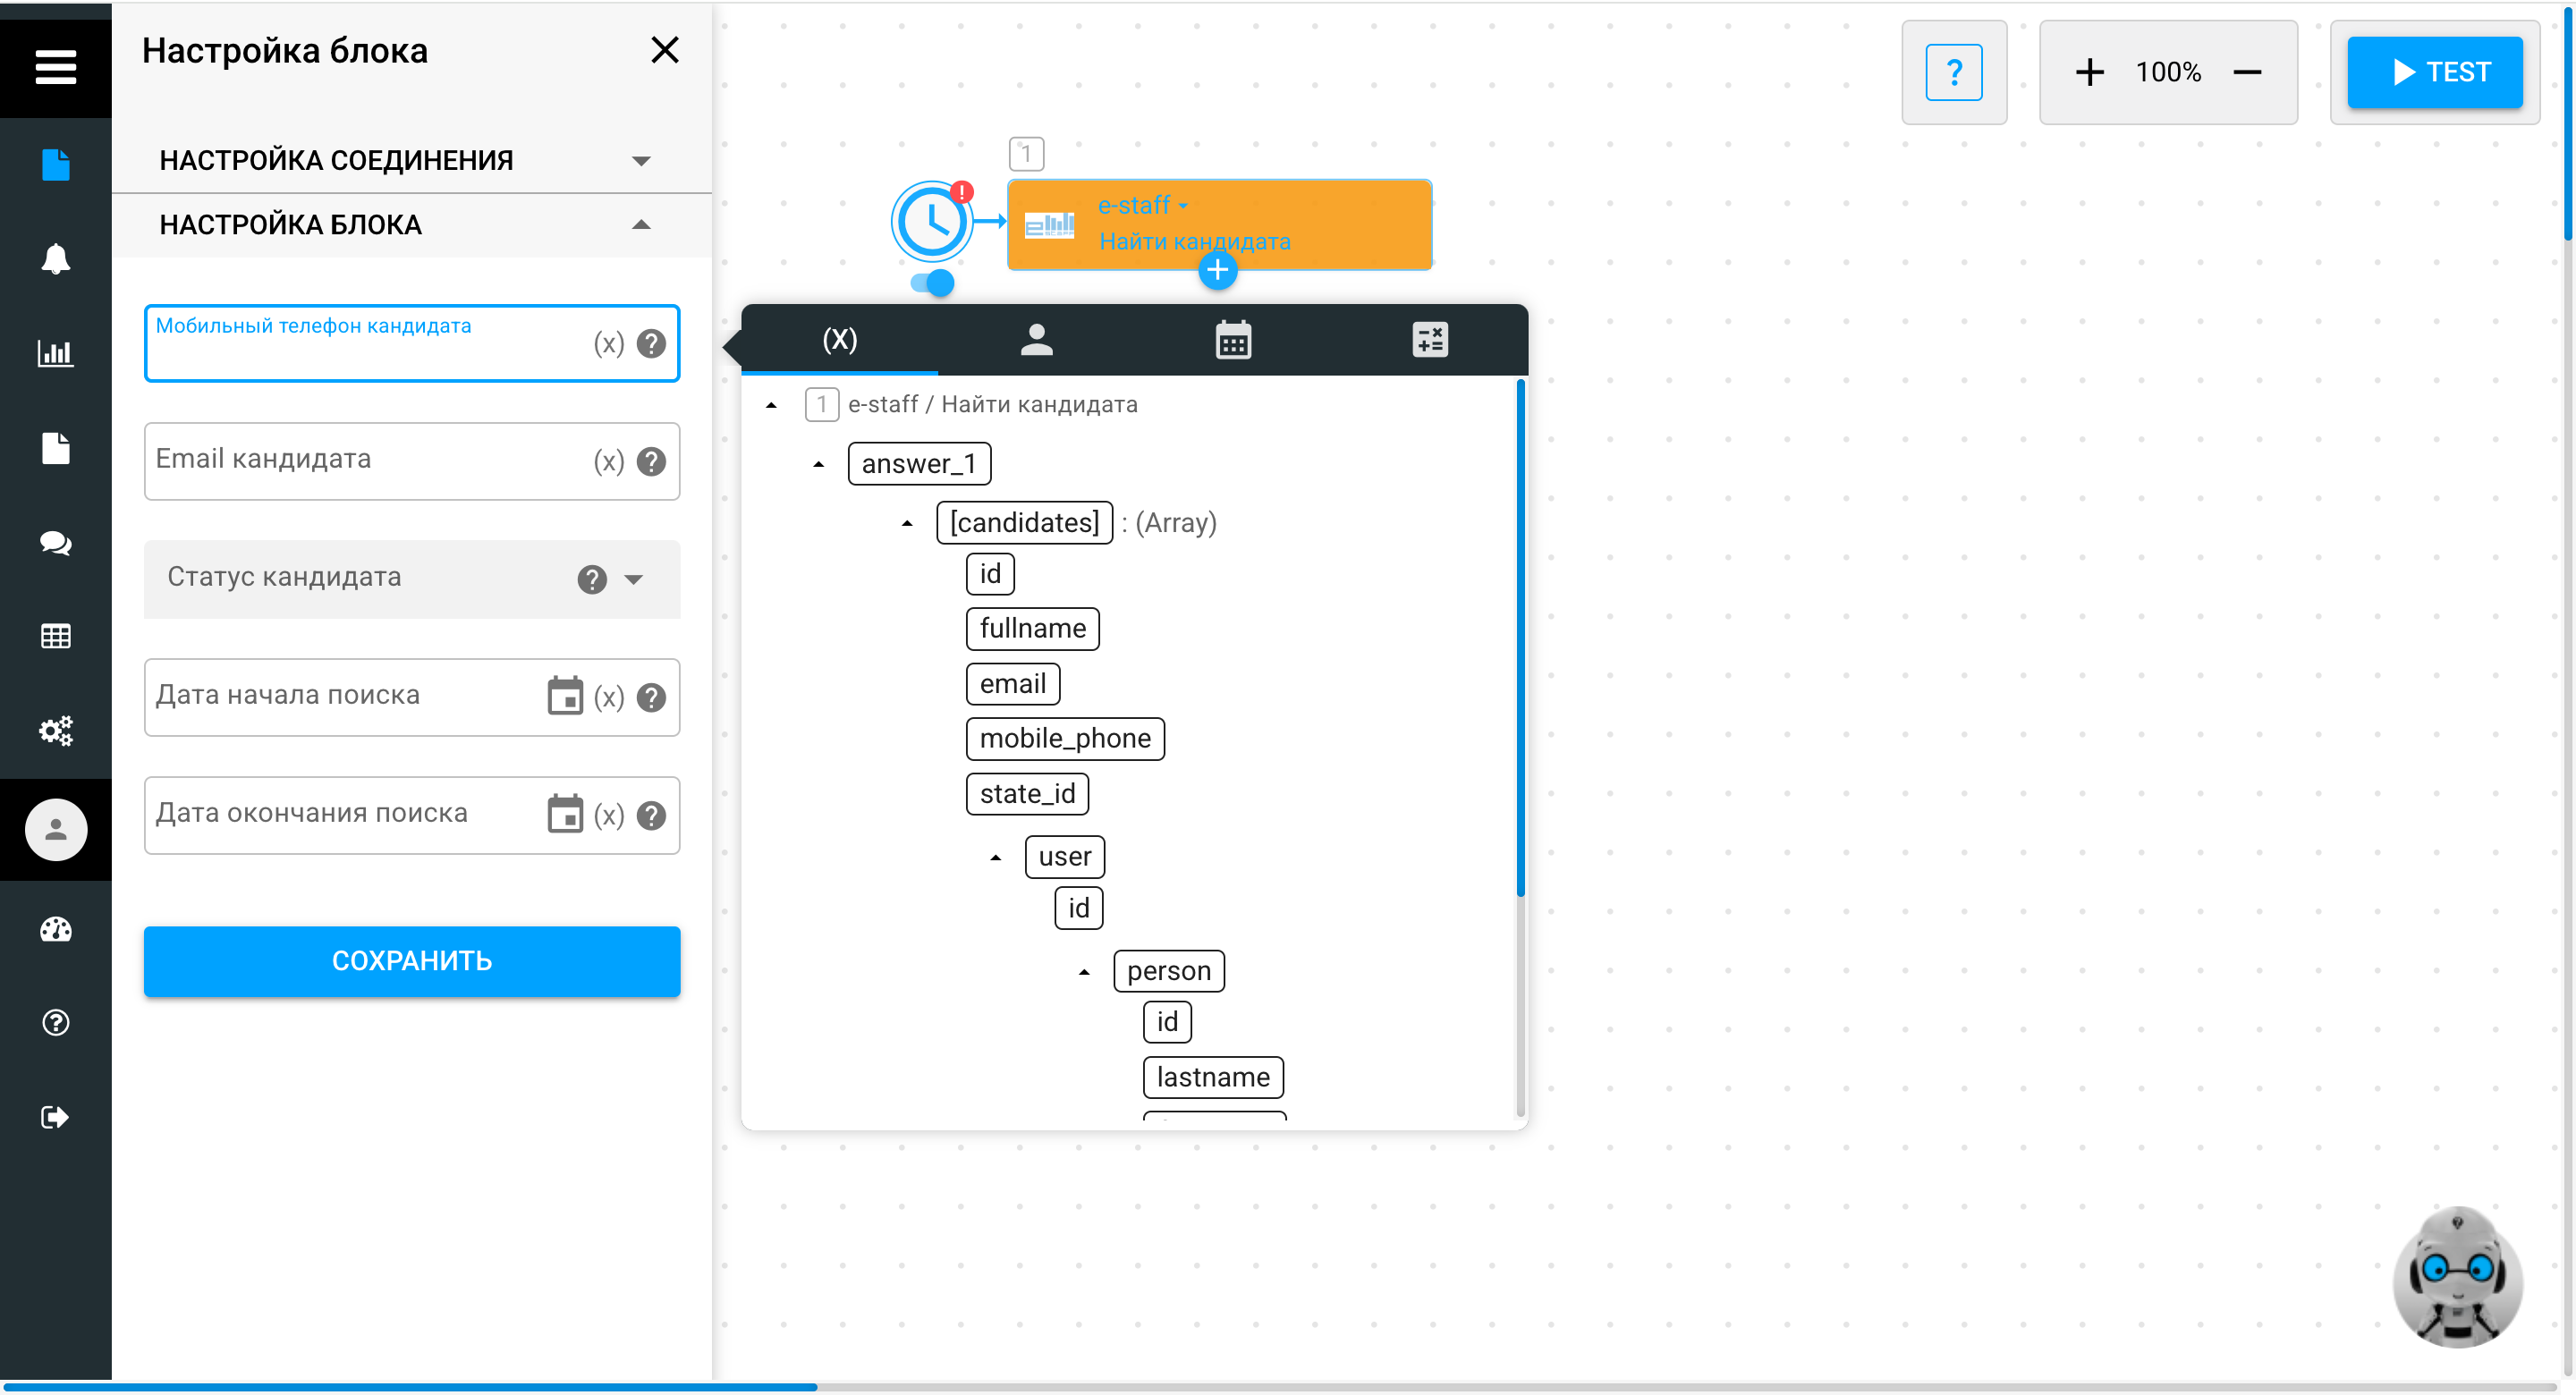Open Статус кандидата dropdown

633,579
